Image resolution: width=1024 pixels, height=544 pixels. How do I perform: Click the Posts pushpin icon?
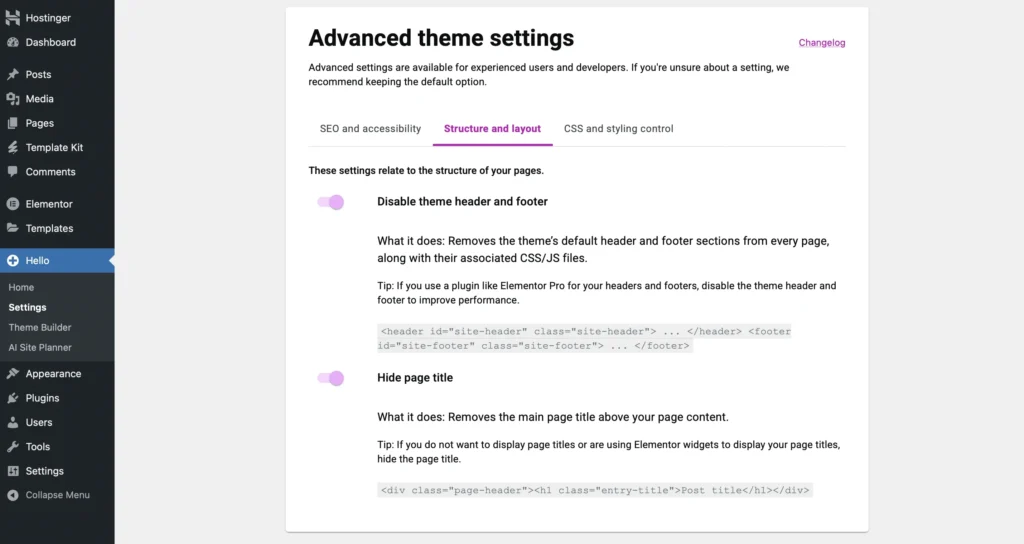(x=13, y=75)
